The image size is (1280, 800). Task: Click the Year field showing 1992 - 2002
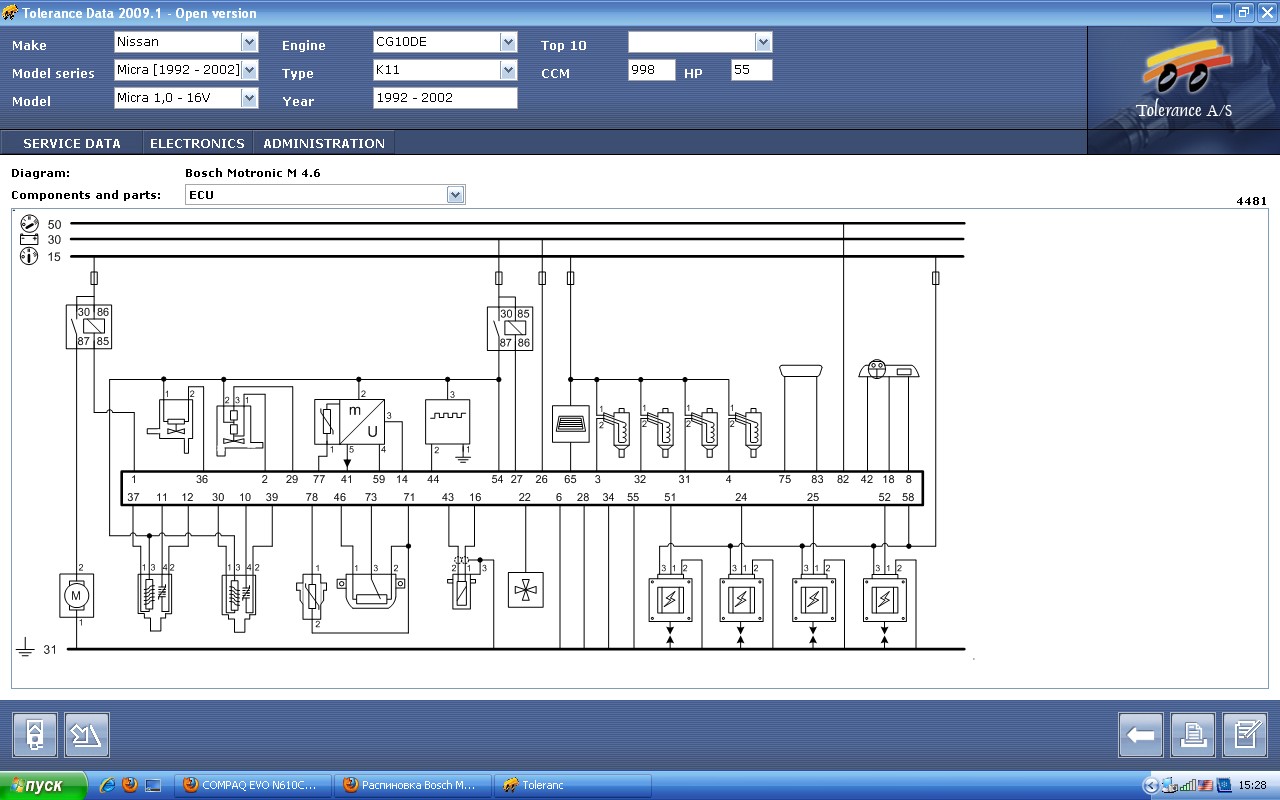445,98
